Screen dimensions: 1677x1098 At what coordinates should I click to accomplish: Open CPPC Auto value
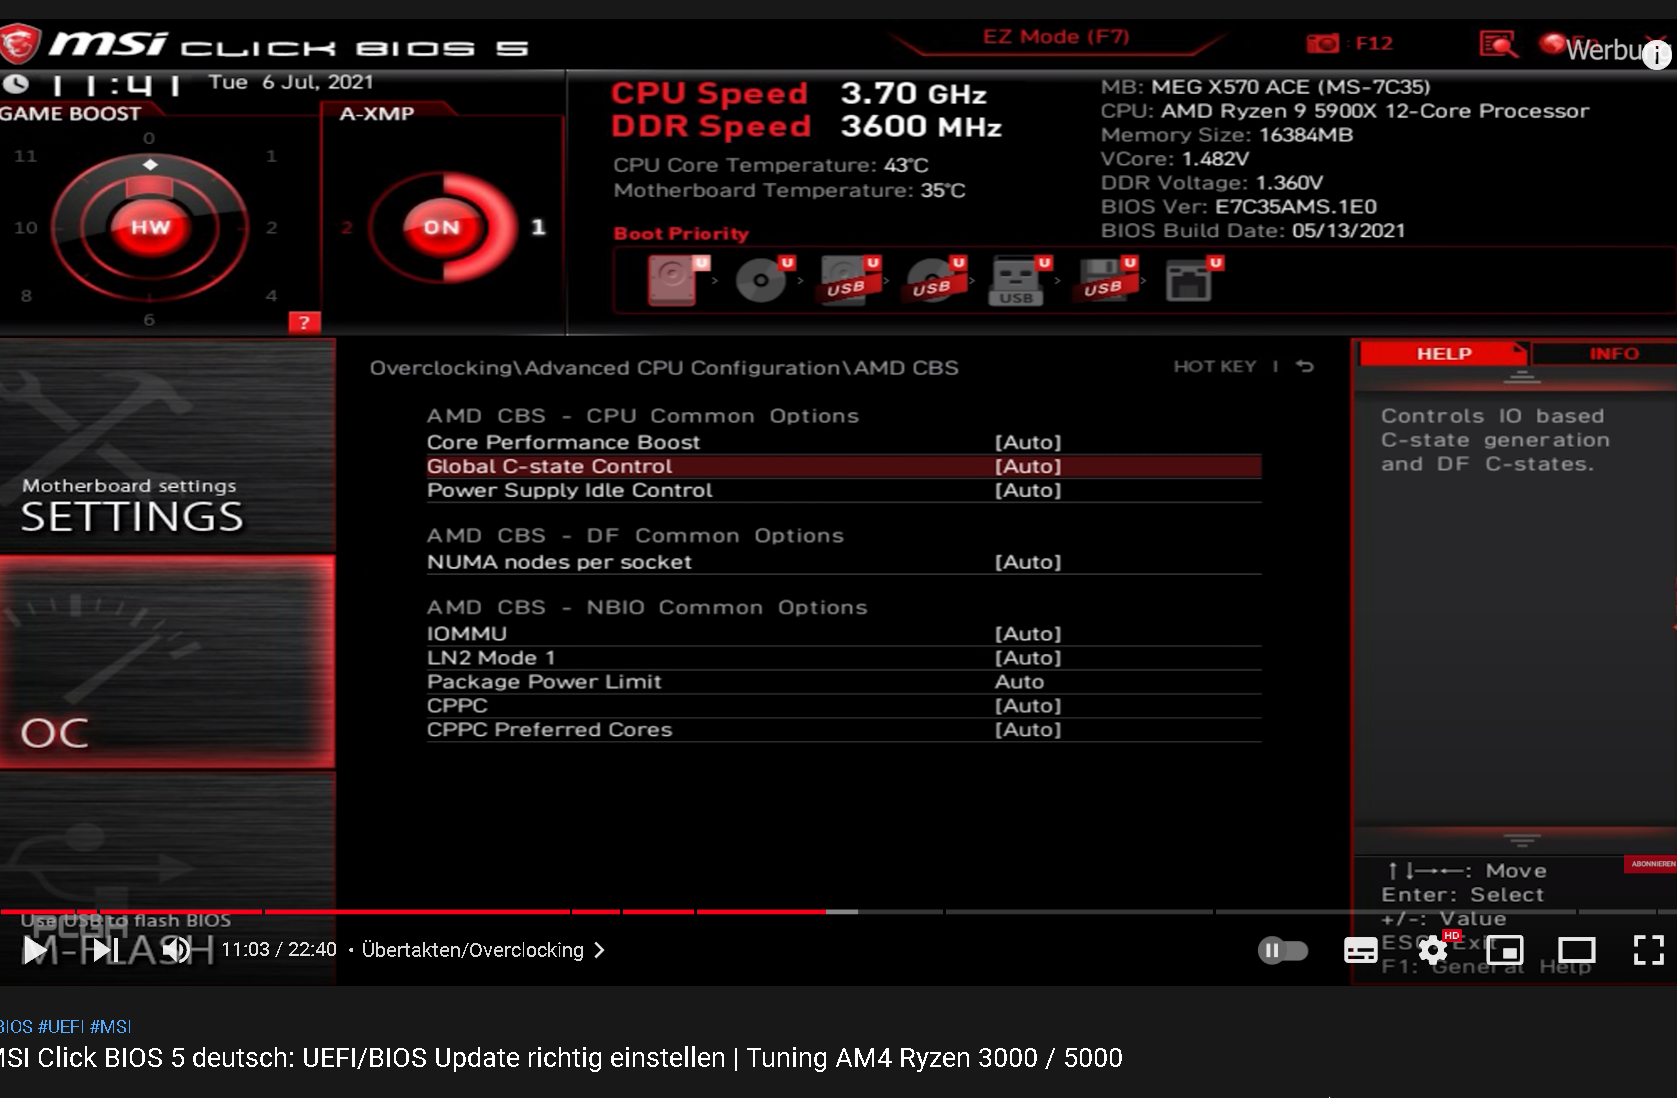1028,706
